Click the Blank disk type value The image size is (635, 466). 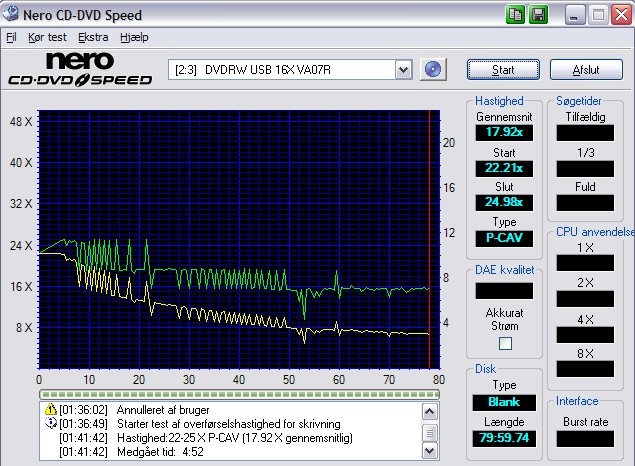504,402
